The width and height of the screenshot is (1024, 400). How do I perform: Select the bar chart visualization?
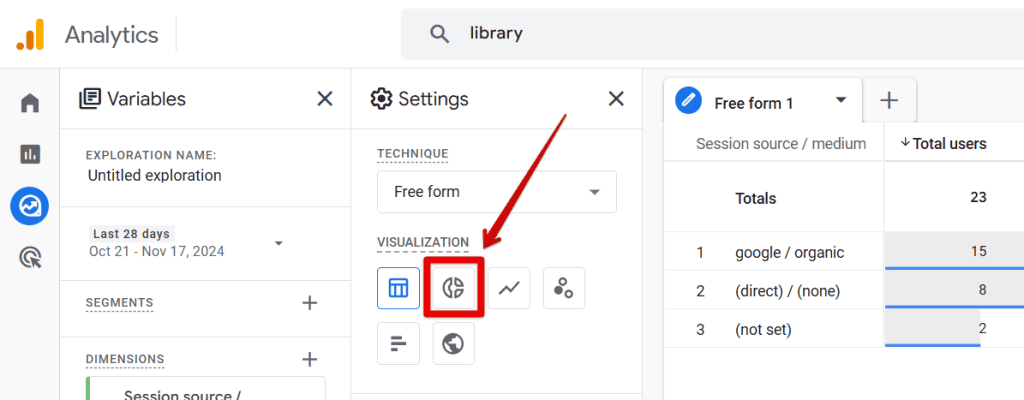pos(398,344)
